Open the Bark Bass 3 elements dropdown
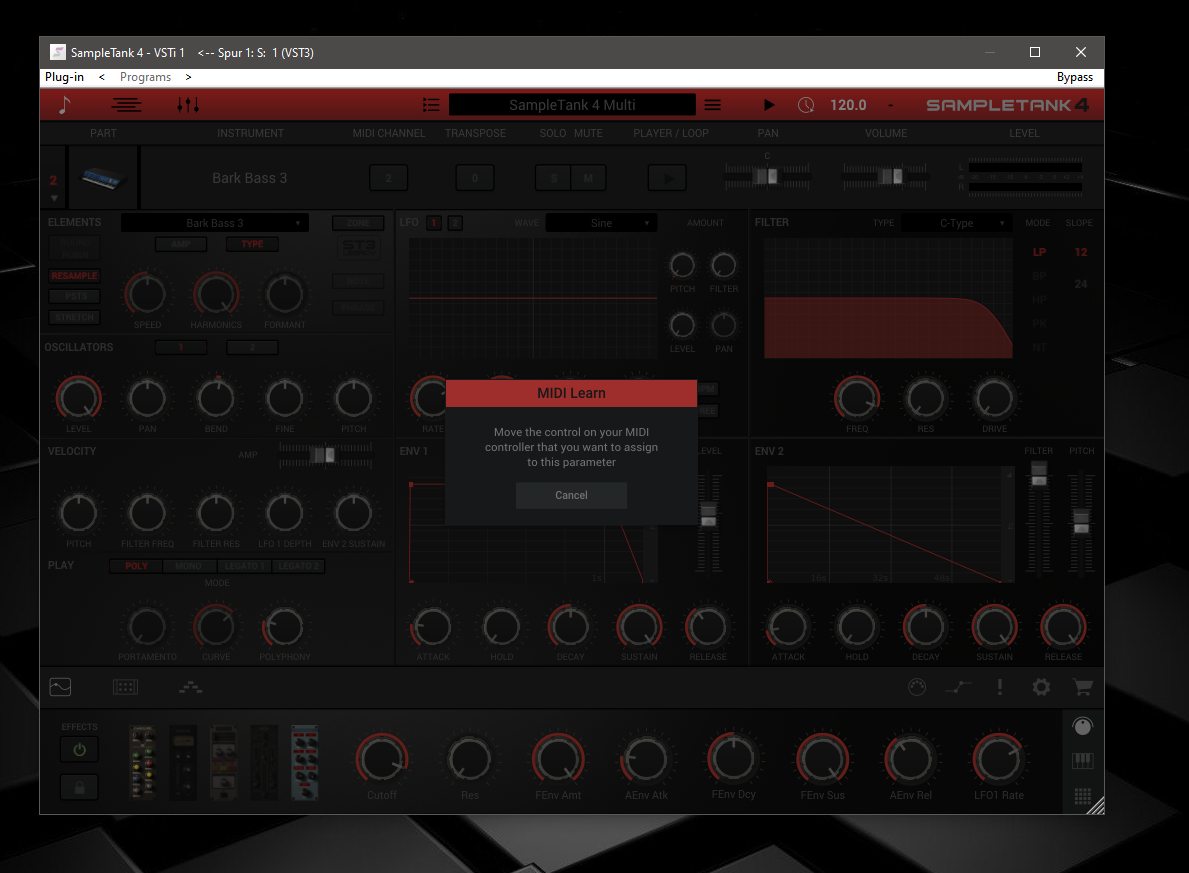This screenshot has width=1189, height=873. [x=215, y=223]
